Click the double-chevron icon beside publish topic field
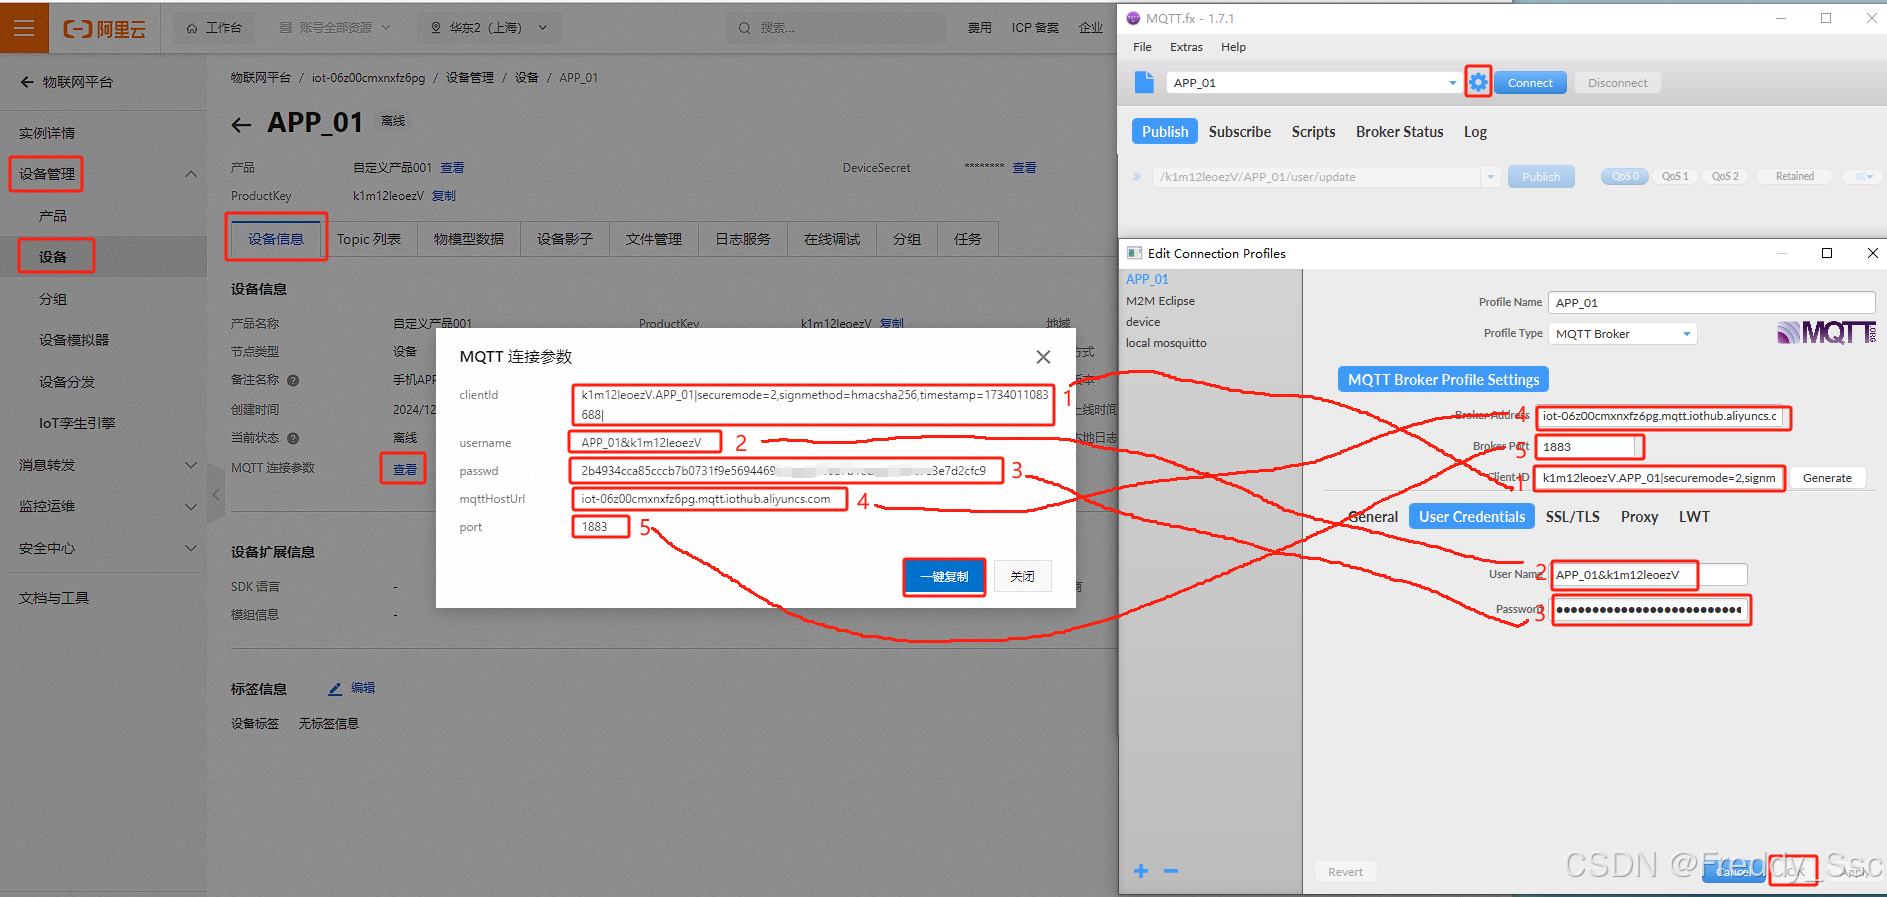 [1137, 176]
